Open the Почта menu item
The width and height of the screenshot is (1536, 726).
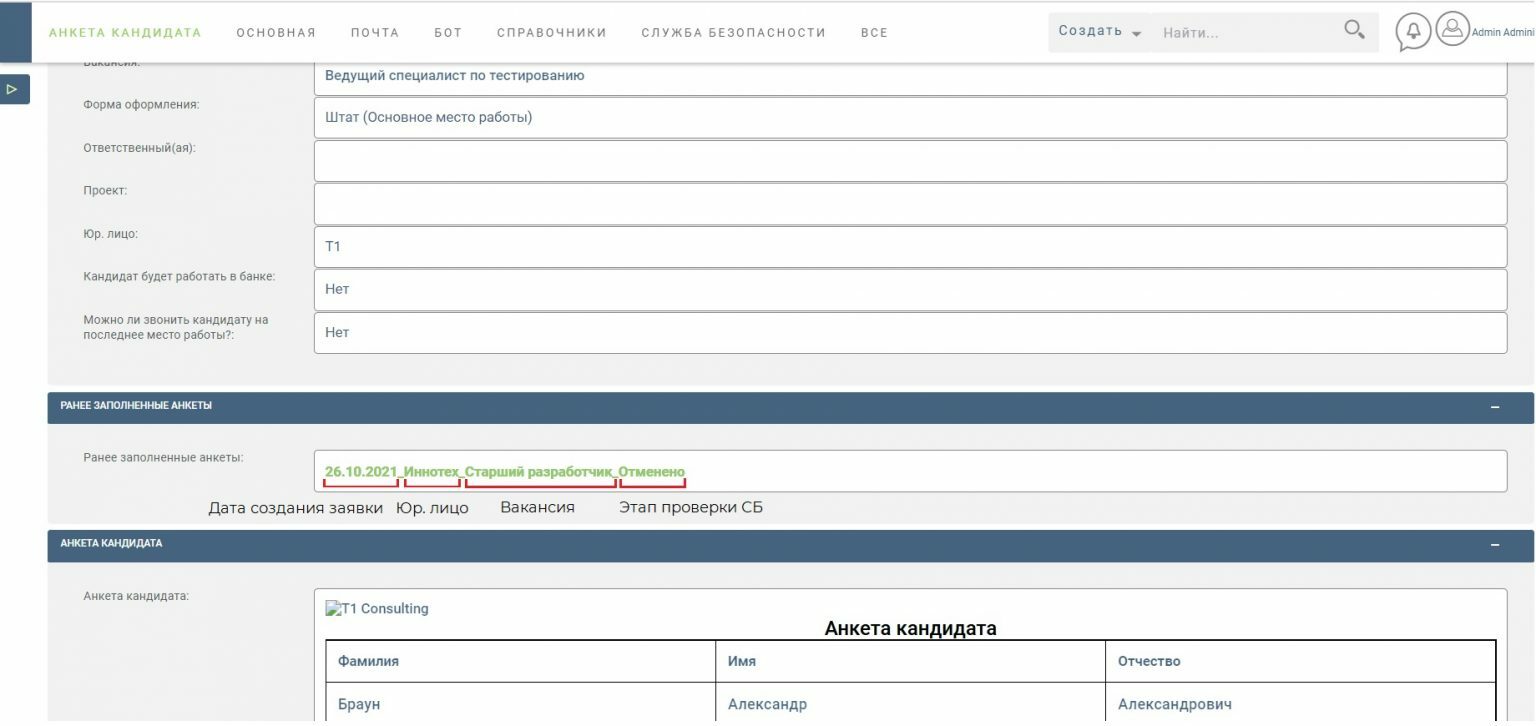[x=375, y=33]
